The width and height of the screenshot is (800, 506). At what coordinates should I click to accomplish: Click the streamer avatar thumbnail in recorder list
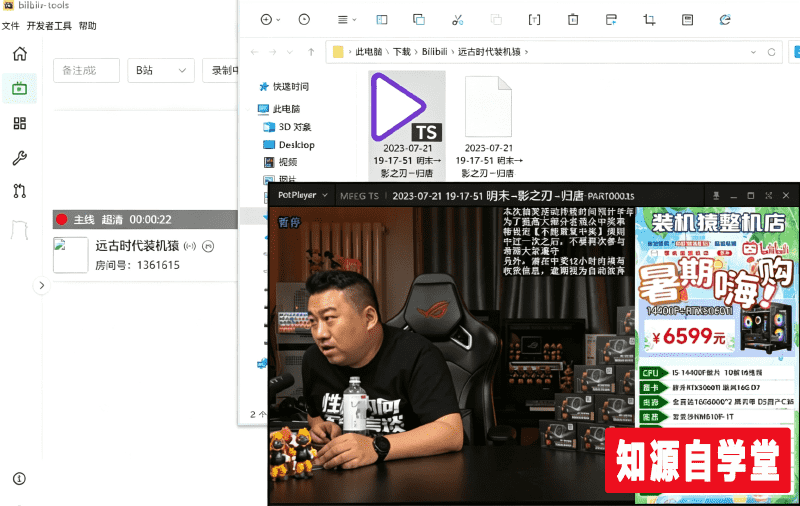coord(70,255)
